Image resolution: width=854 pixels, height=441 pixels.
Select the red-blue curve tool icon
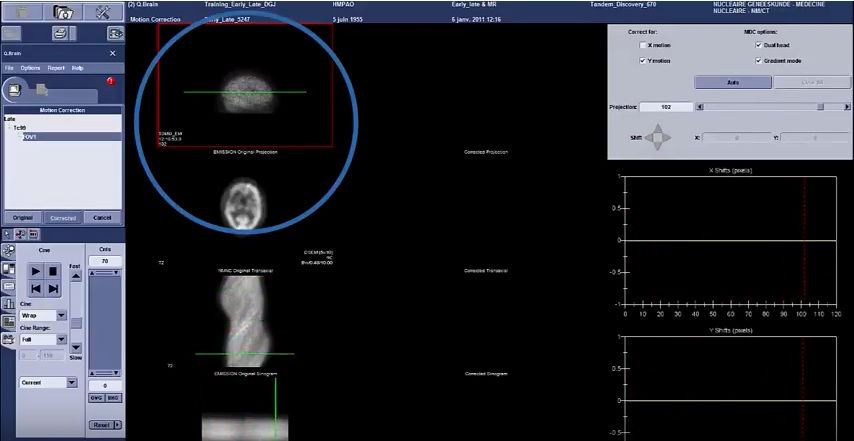coord(20,234)
